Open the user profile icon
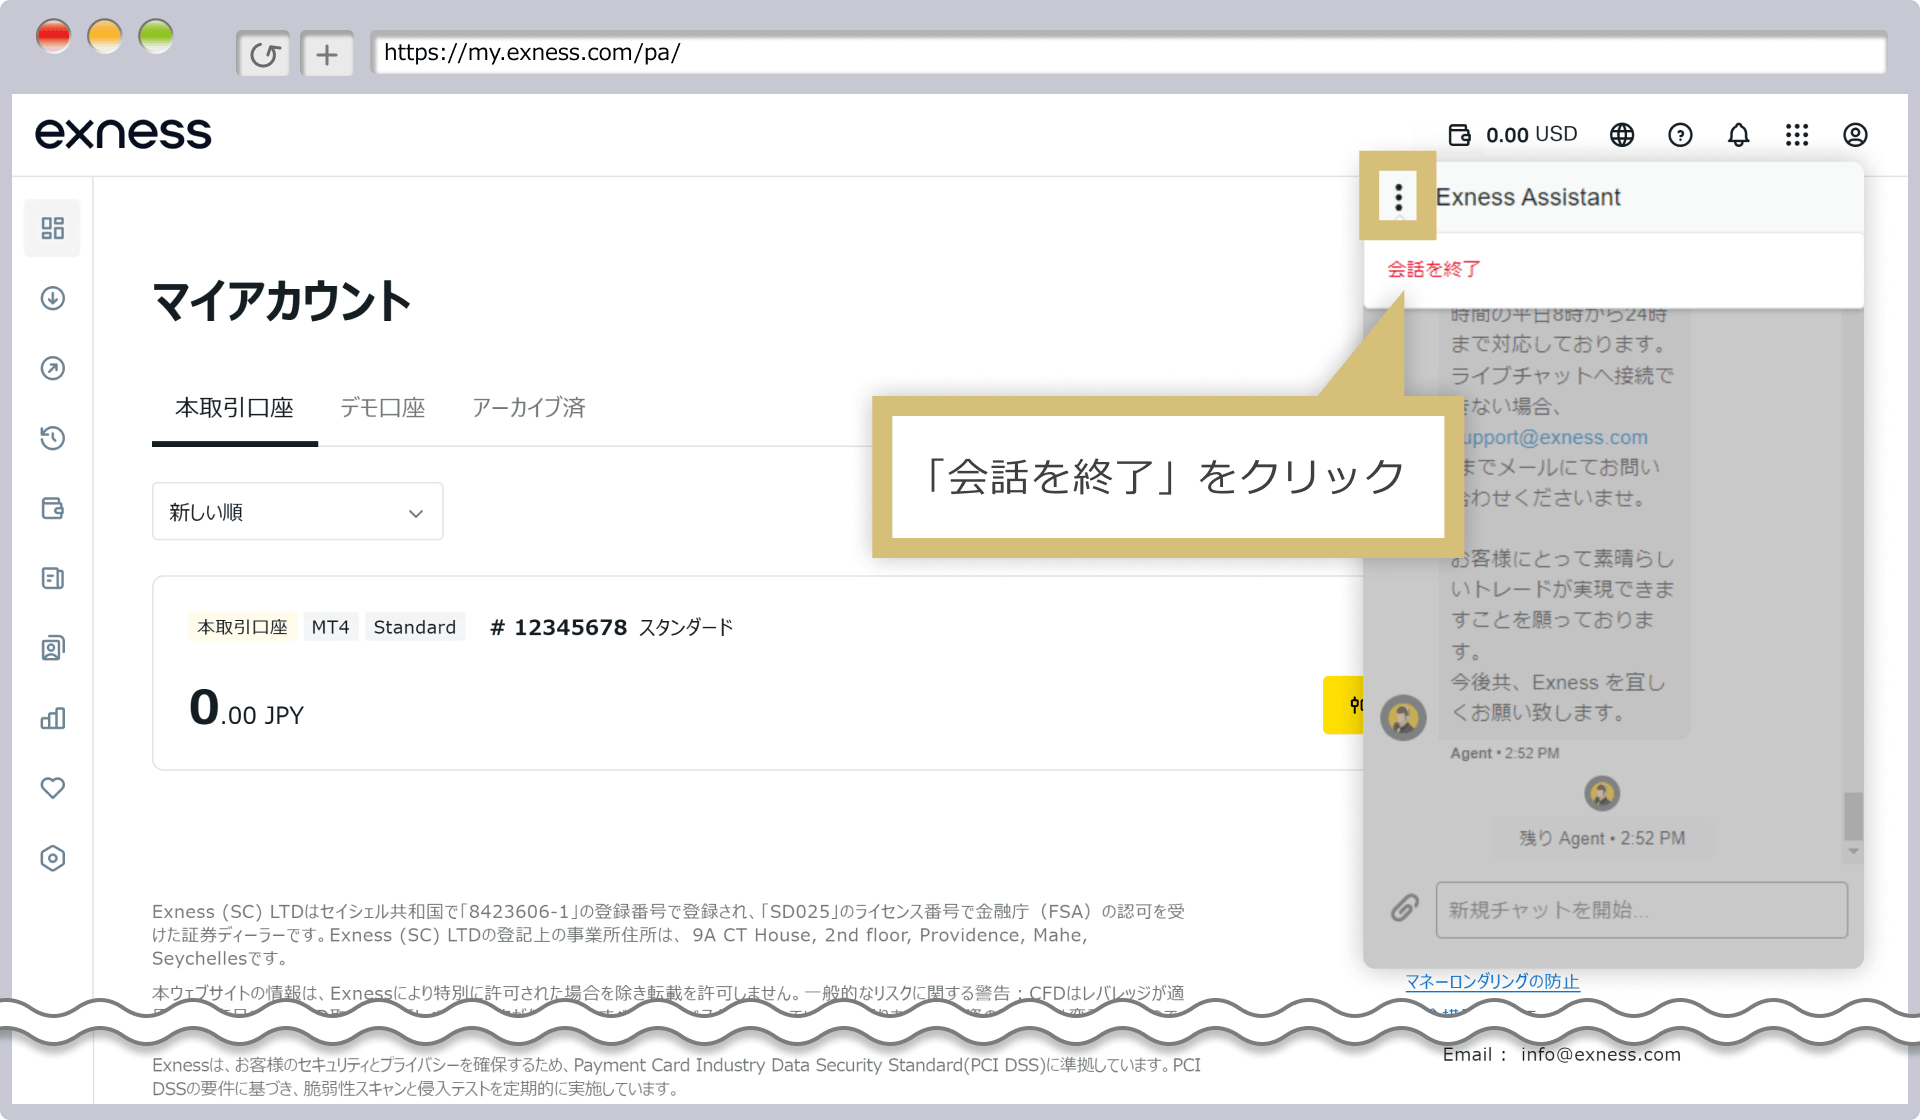Screen dimensions: 1920x1120 click(1855, 135)
